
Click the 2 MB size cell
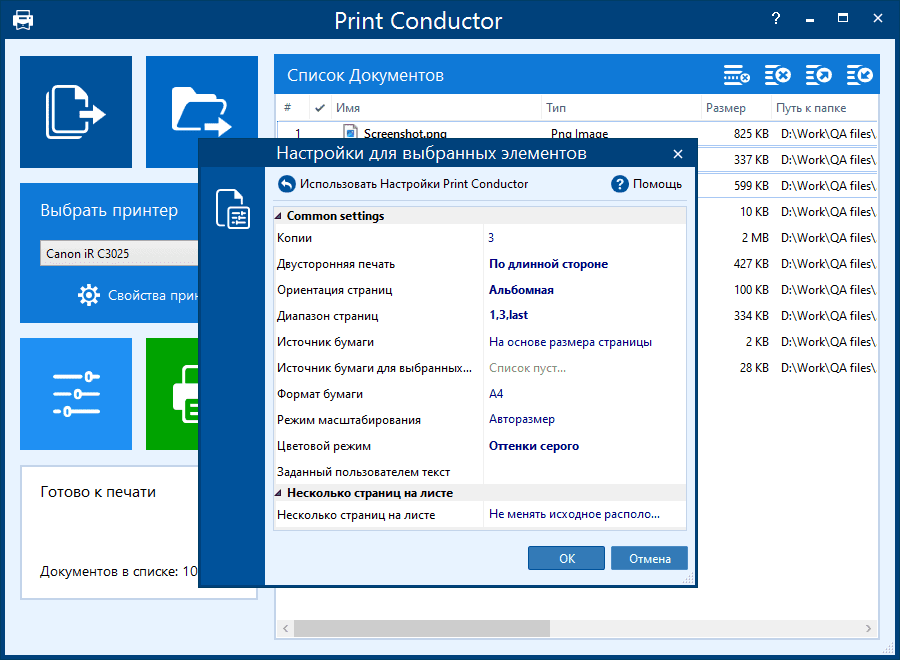coord(755,238)
